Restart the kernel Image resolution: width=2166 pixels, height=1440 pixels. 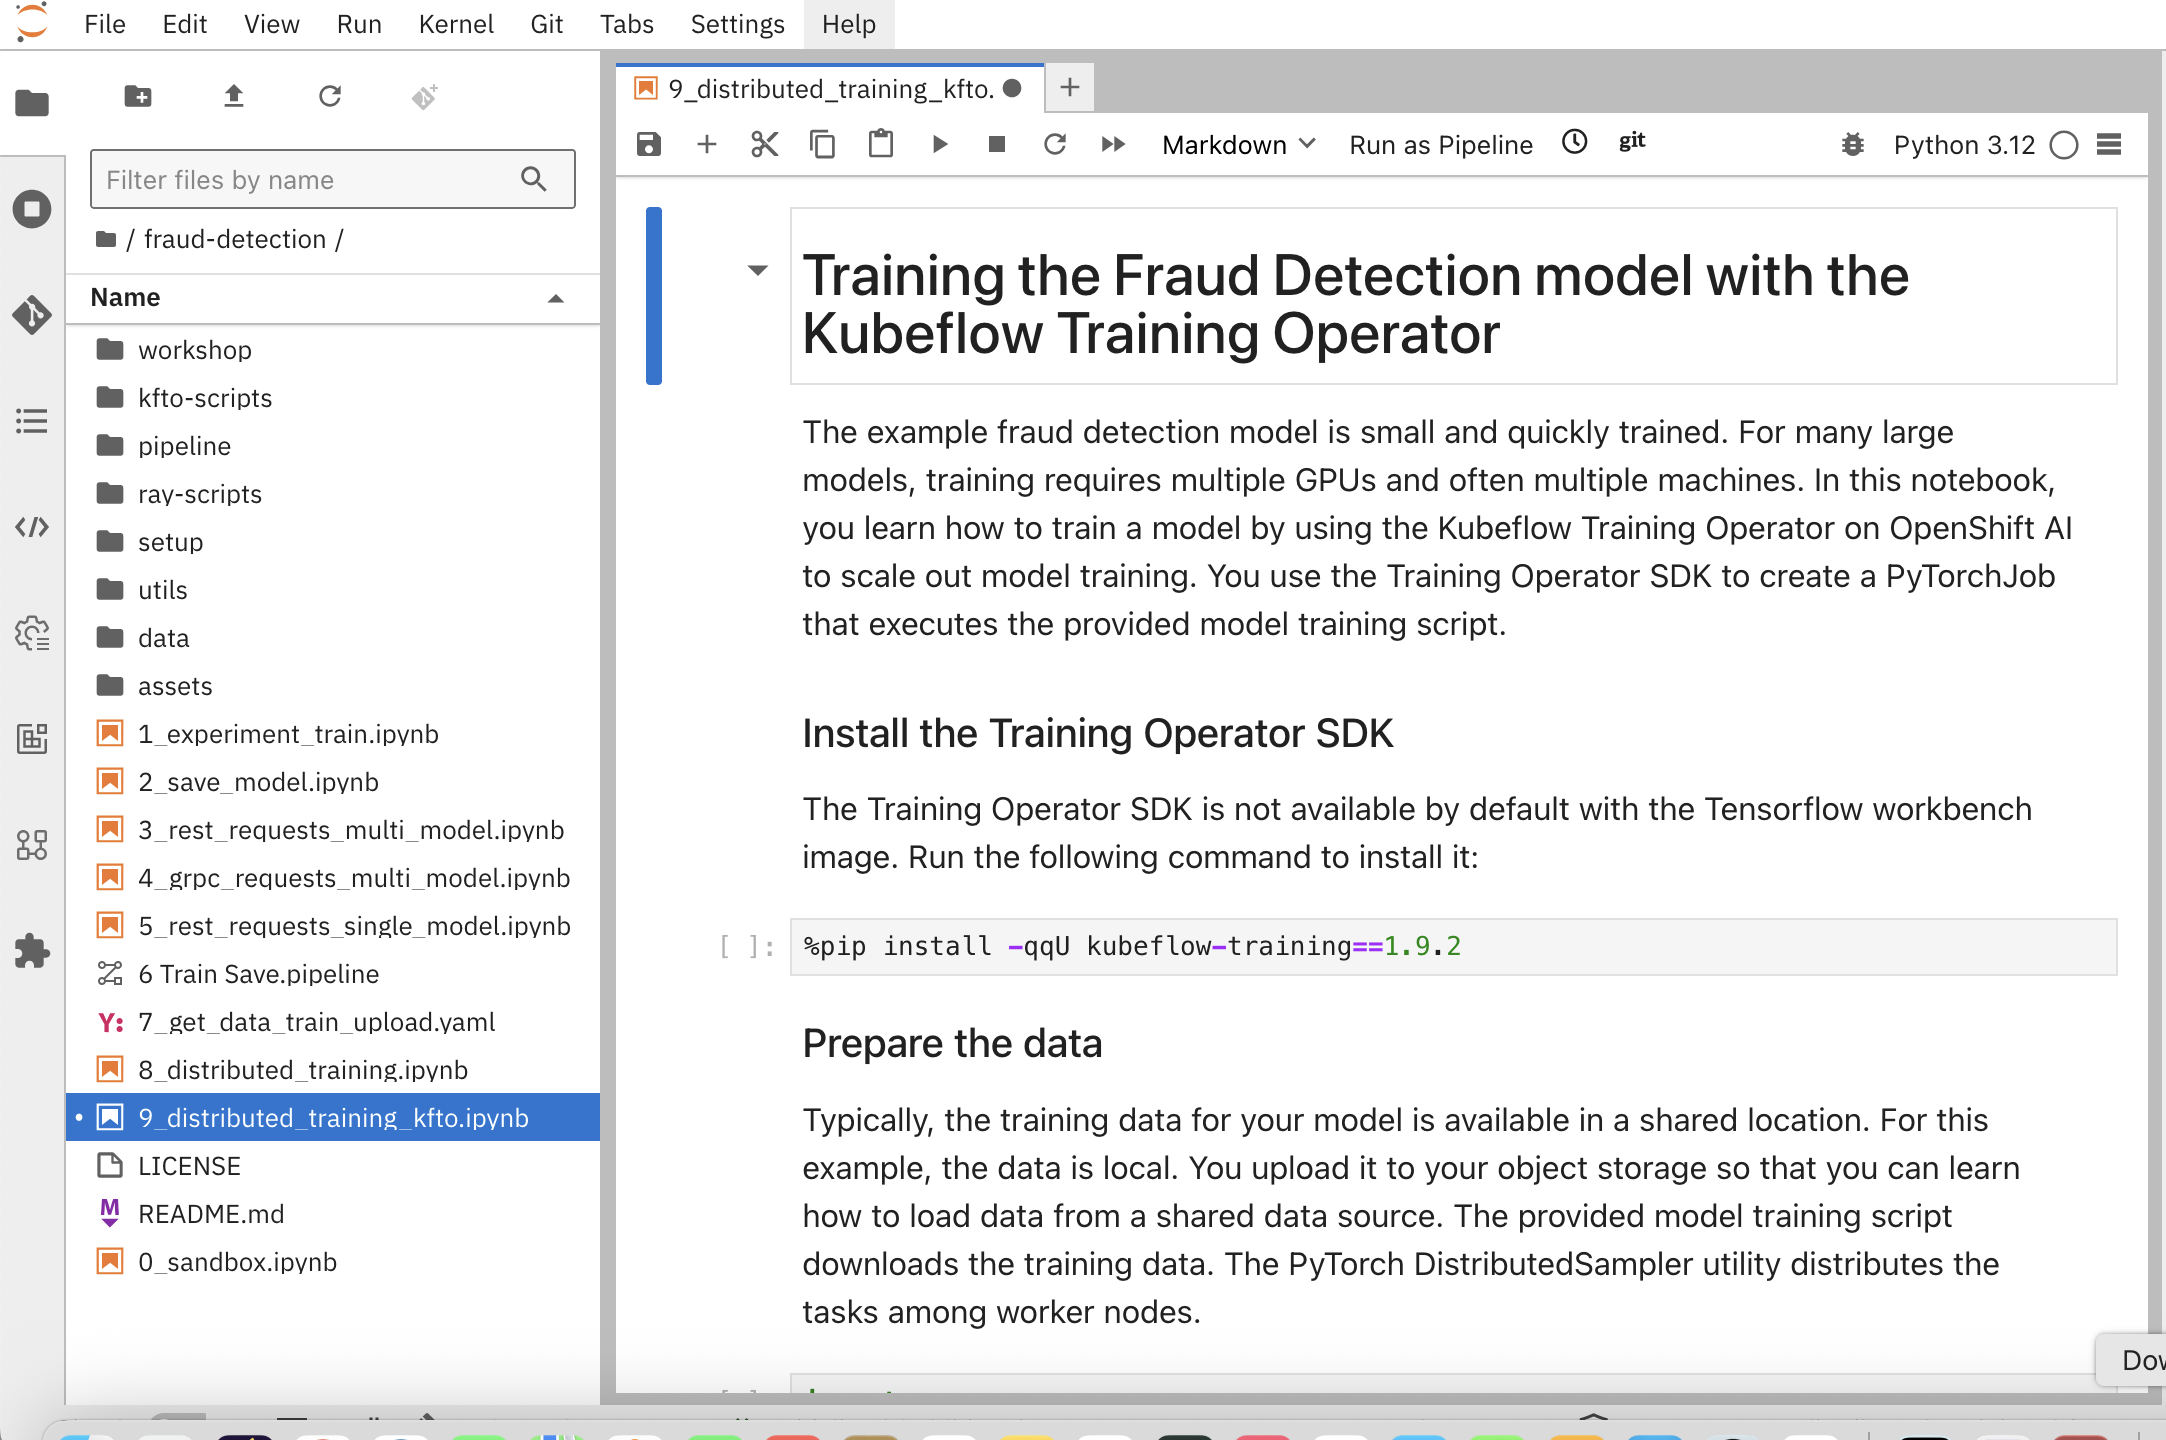point(1055,145)
